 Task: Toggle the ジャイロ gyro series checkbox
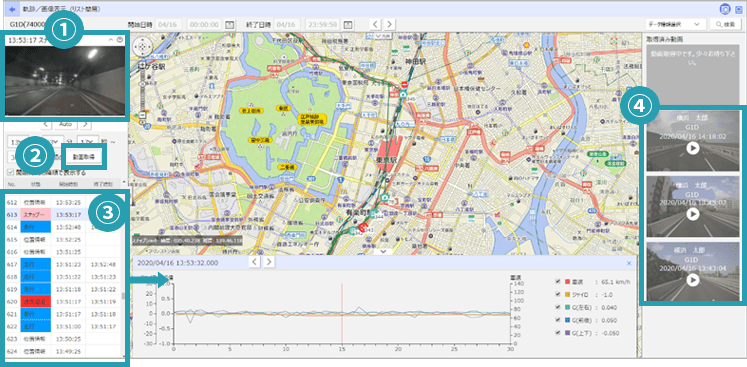pyautogui.click(x=558, y=295)
